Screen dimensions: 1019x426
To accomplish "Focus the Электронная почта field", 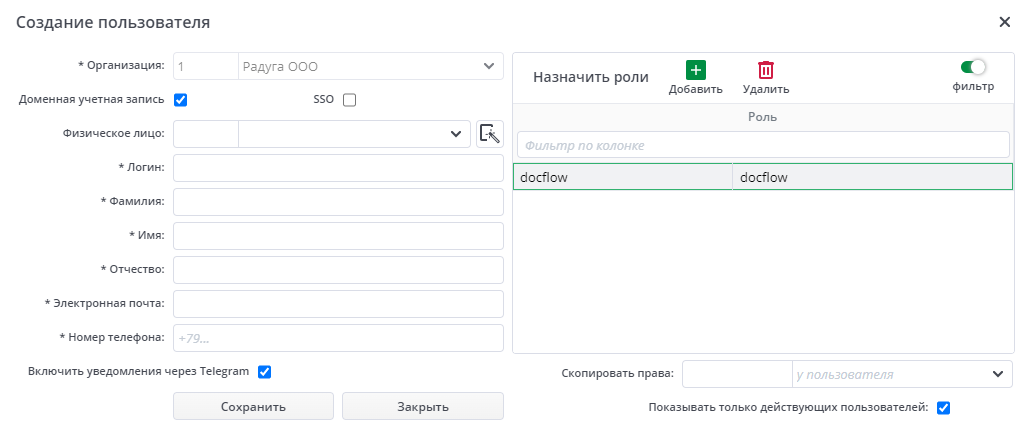I will click(x=338, y=304).
